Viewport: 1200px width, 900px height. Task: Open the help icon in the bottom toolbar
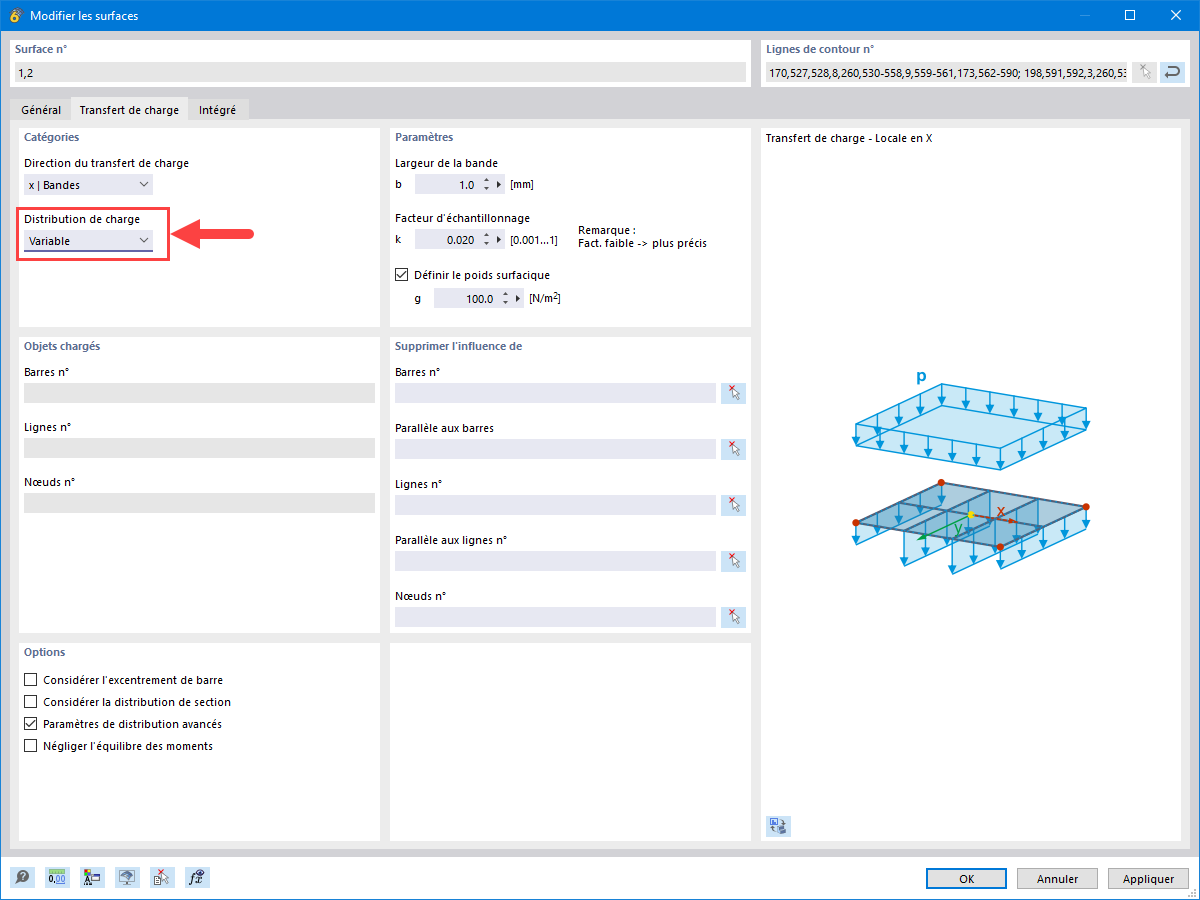point(23,878)
